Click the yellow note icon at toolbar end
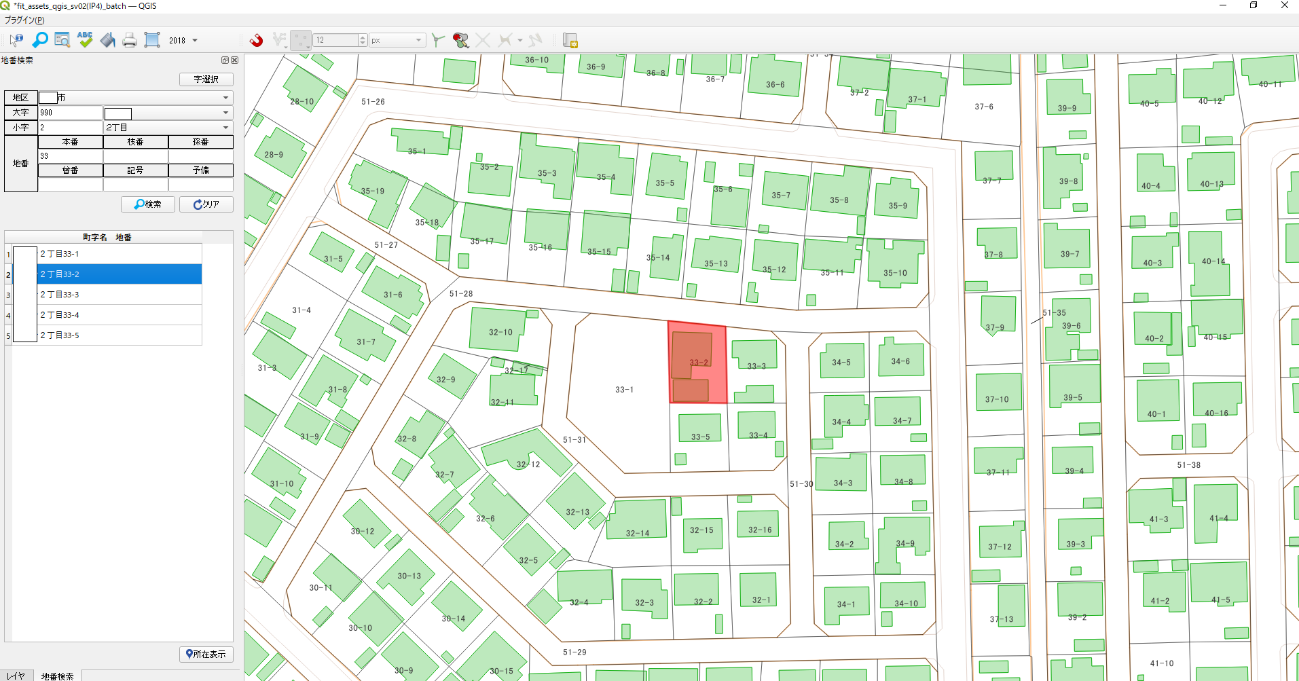This screenshot has height=681, width=1299. click(x=570, y=40)
